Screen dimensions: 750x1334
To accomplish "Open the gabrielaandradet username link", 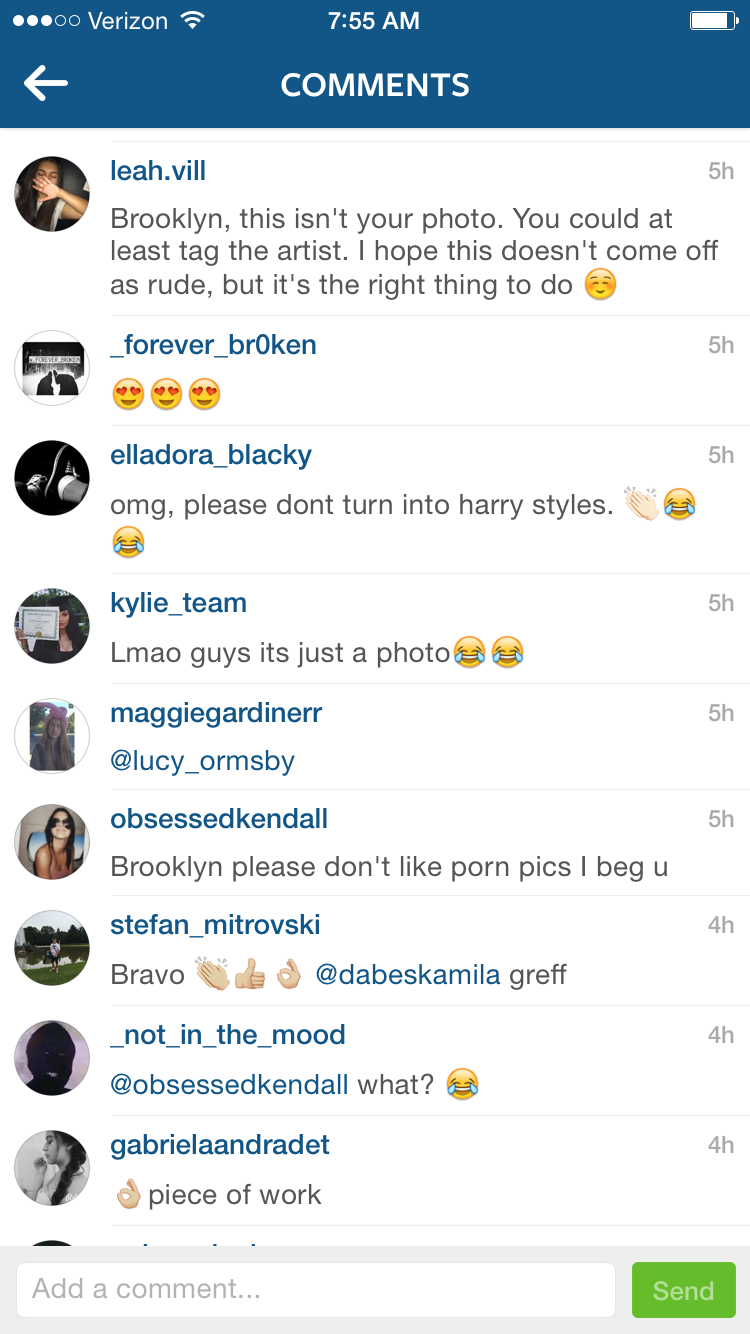I will point(220,1145).
